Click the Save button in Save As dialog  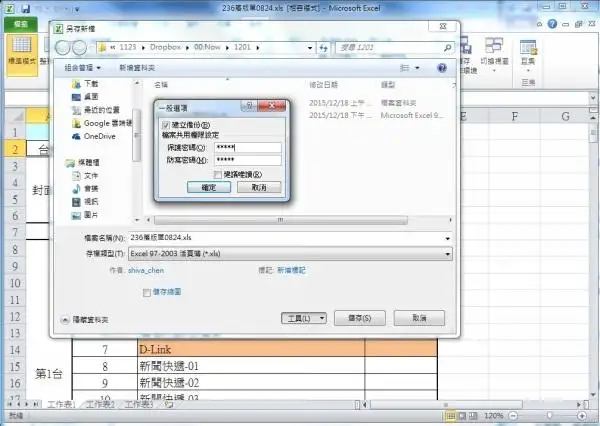coord(360,318)
